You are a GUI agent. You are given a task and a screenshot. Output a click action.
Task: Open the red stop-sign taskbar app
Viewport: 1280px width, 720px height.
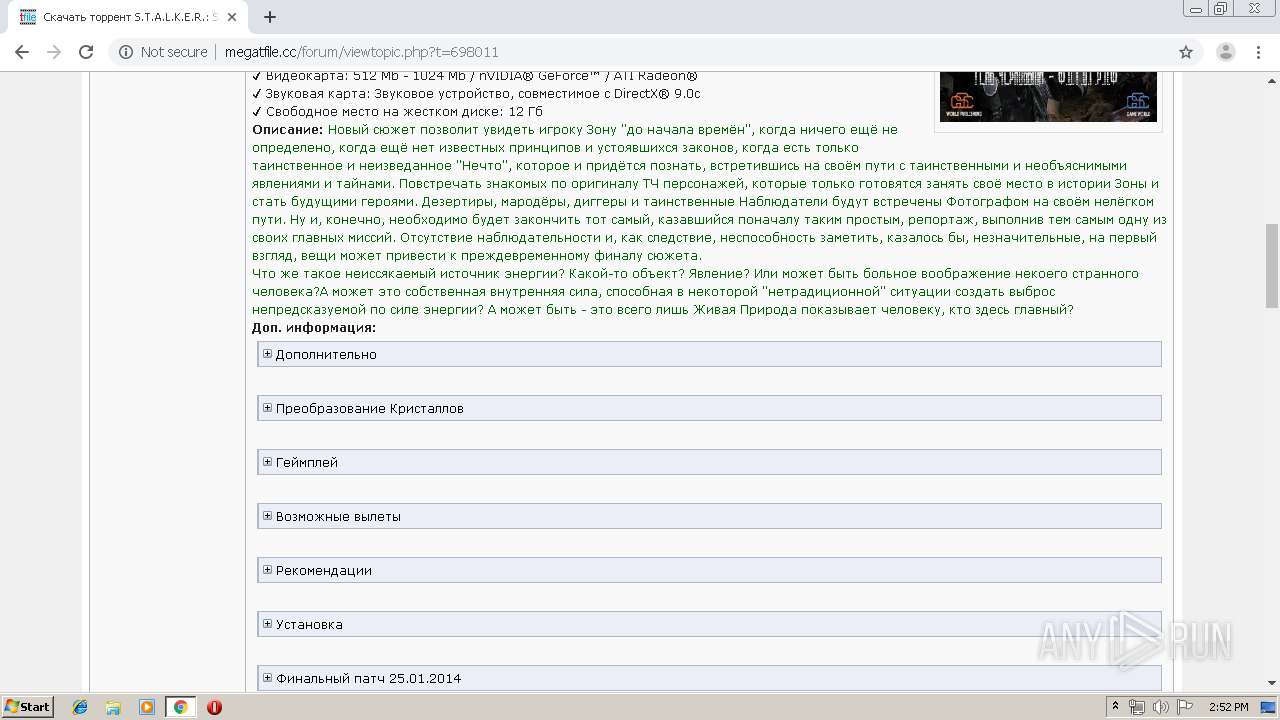pos(214,707)
